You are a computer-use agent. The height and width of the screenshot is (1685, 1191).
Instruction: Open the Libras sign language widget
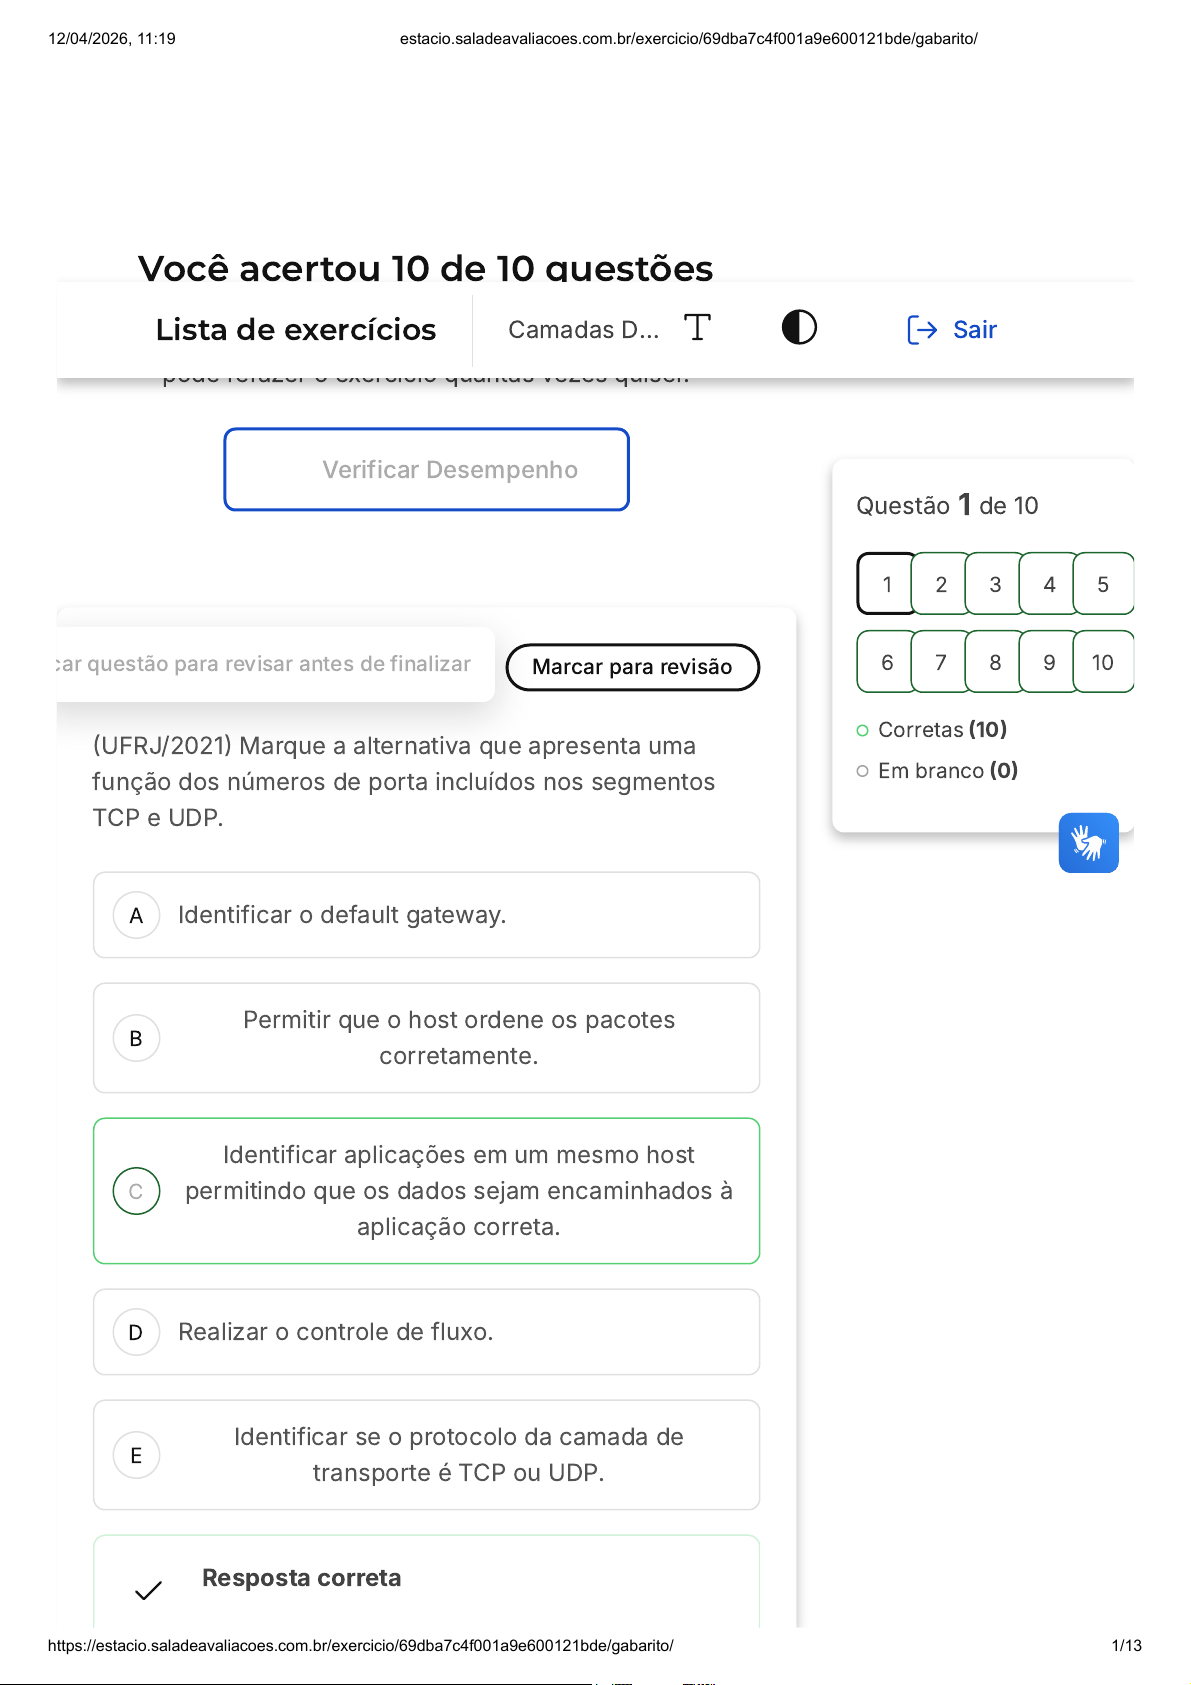coord(1088,843)
